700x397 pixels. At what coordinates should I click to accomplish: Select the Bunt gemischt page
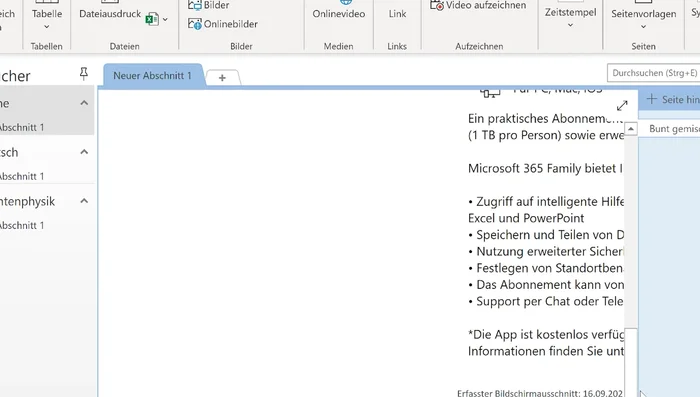(x=669, y=129)
